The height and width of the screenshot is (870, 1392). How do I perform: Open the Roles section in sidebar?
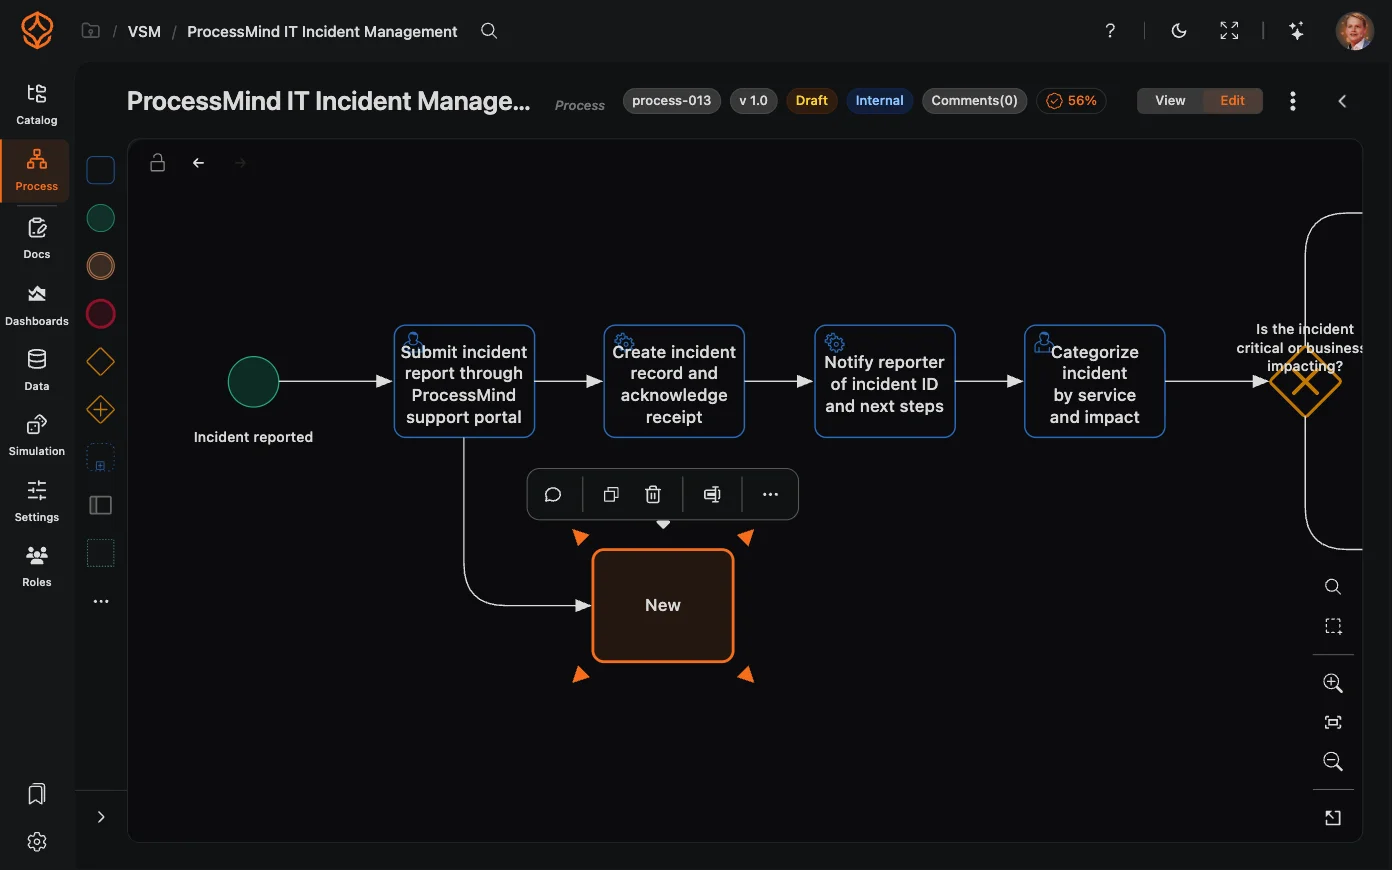[37, 566]
